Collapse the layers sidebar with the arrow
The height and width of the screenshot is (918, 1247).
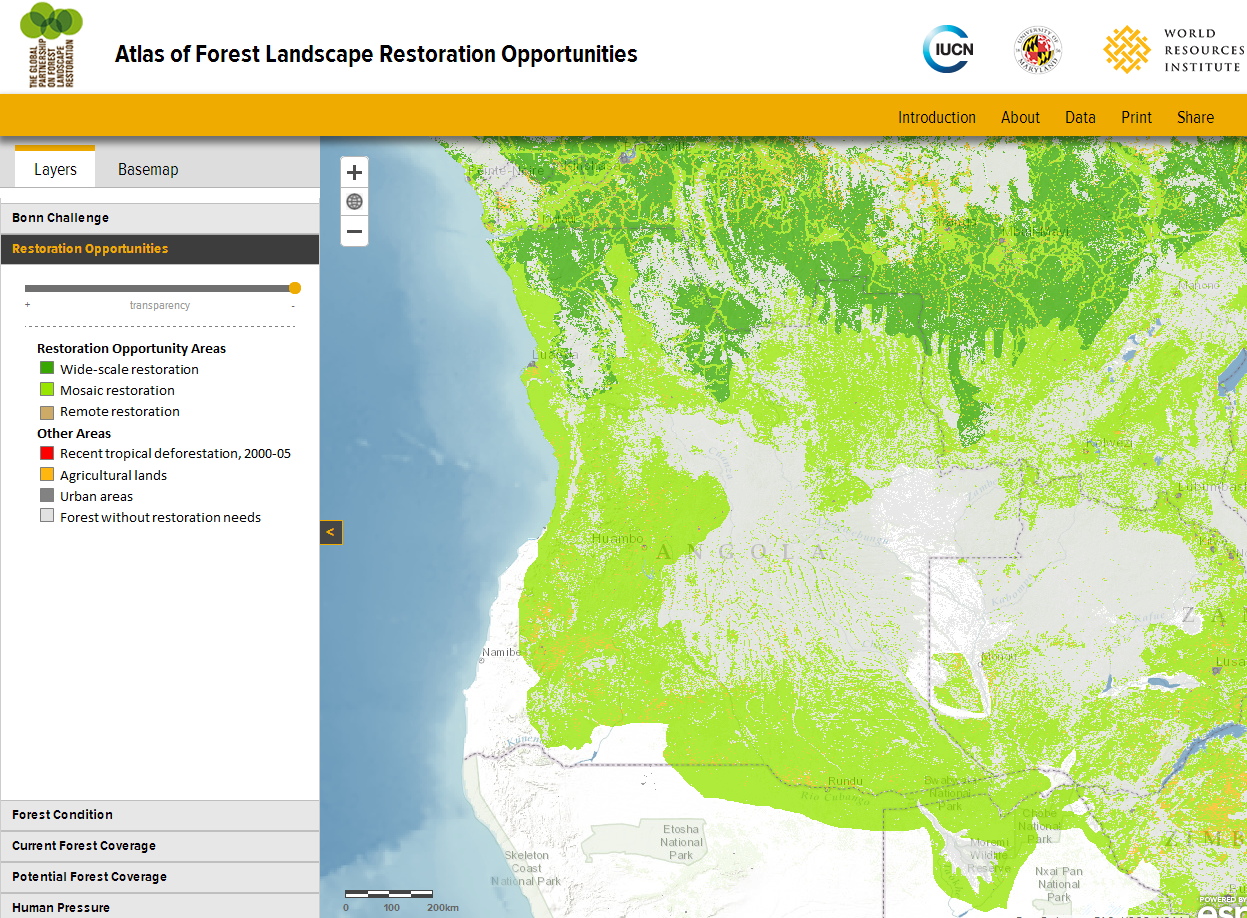click(x=330, y=532)
